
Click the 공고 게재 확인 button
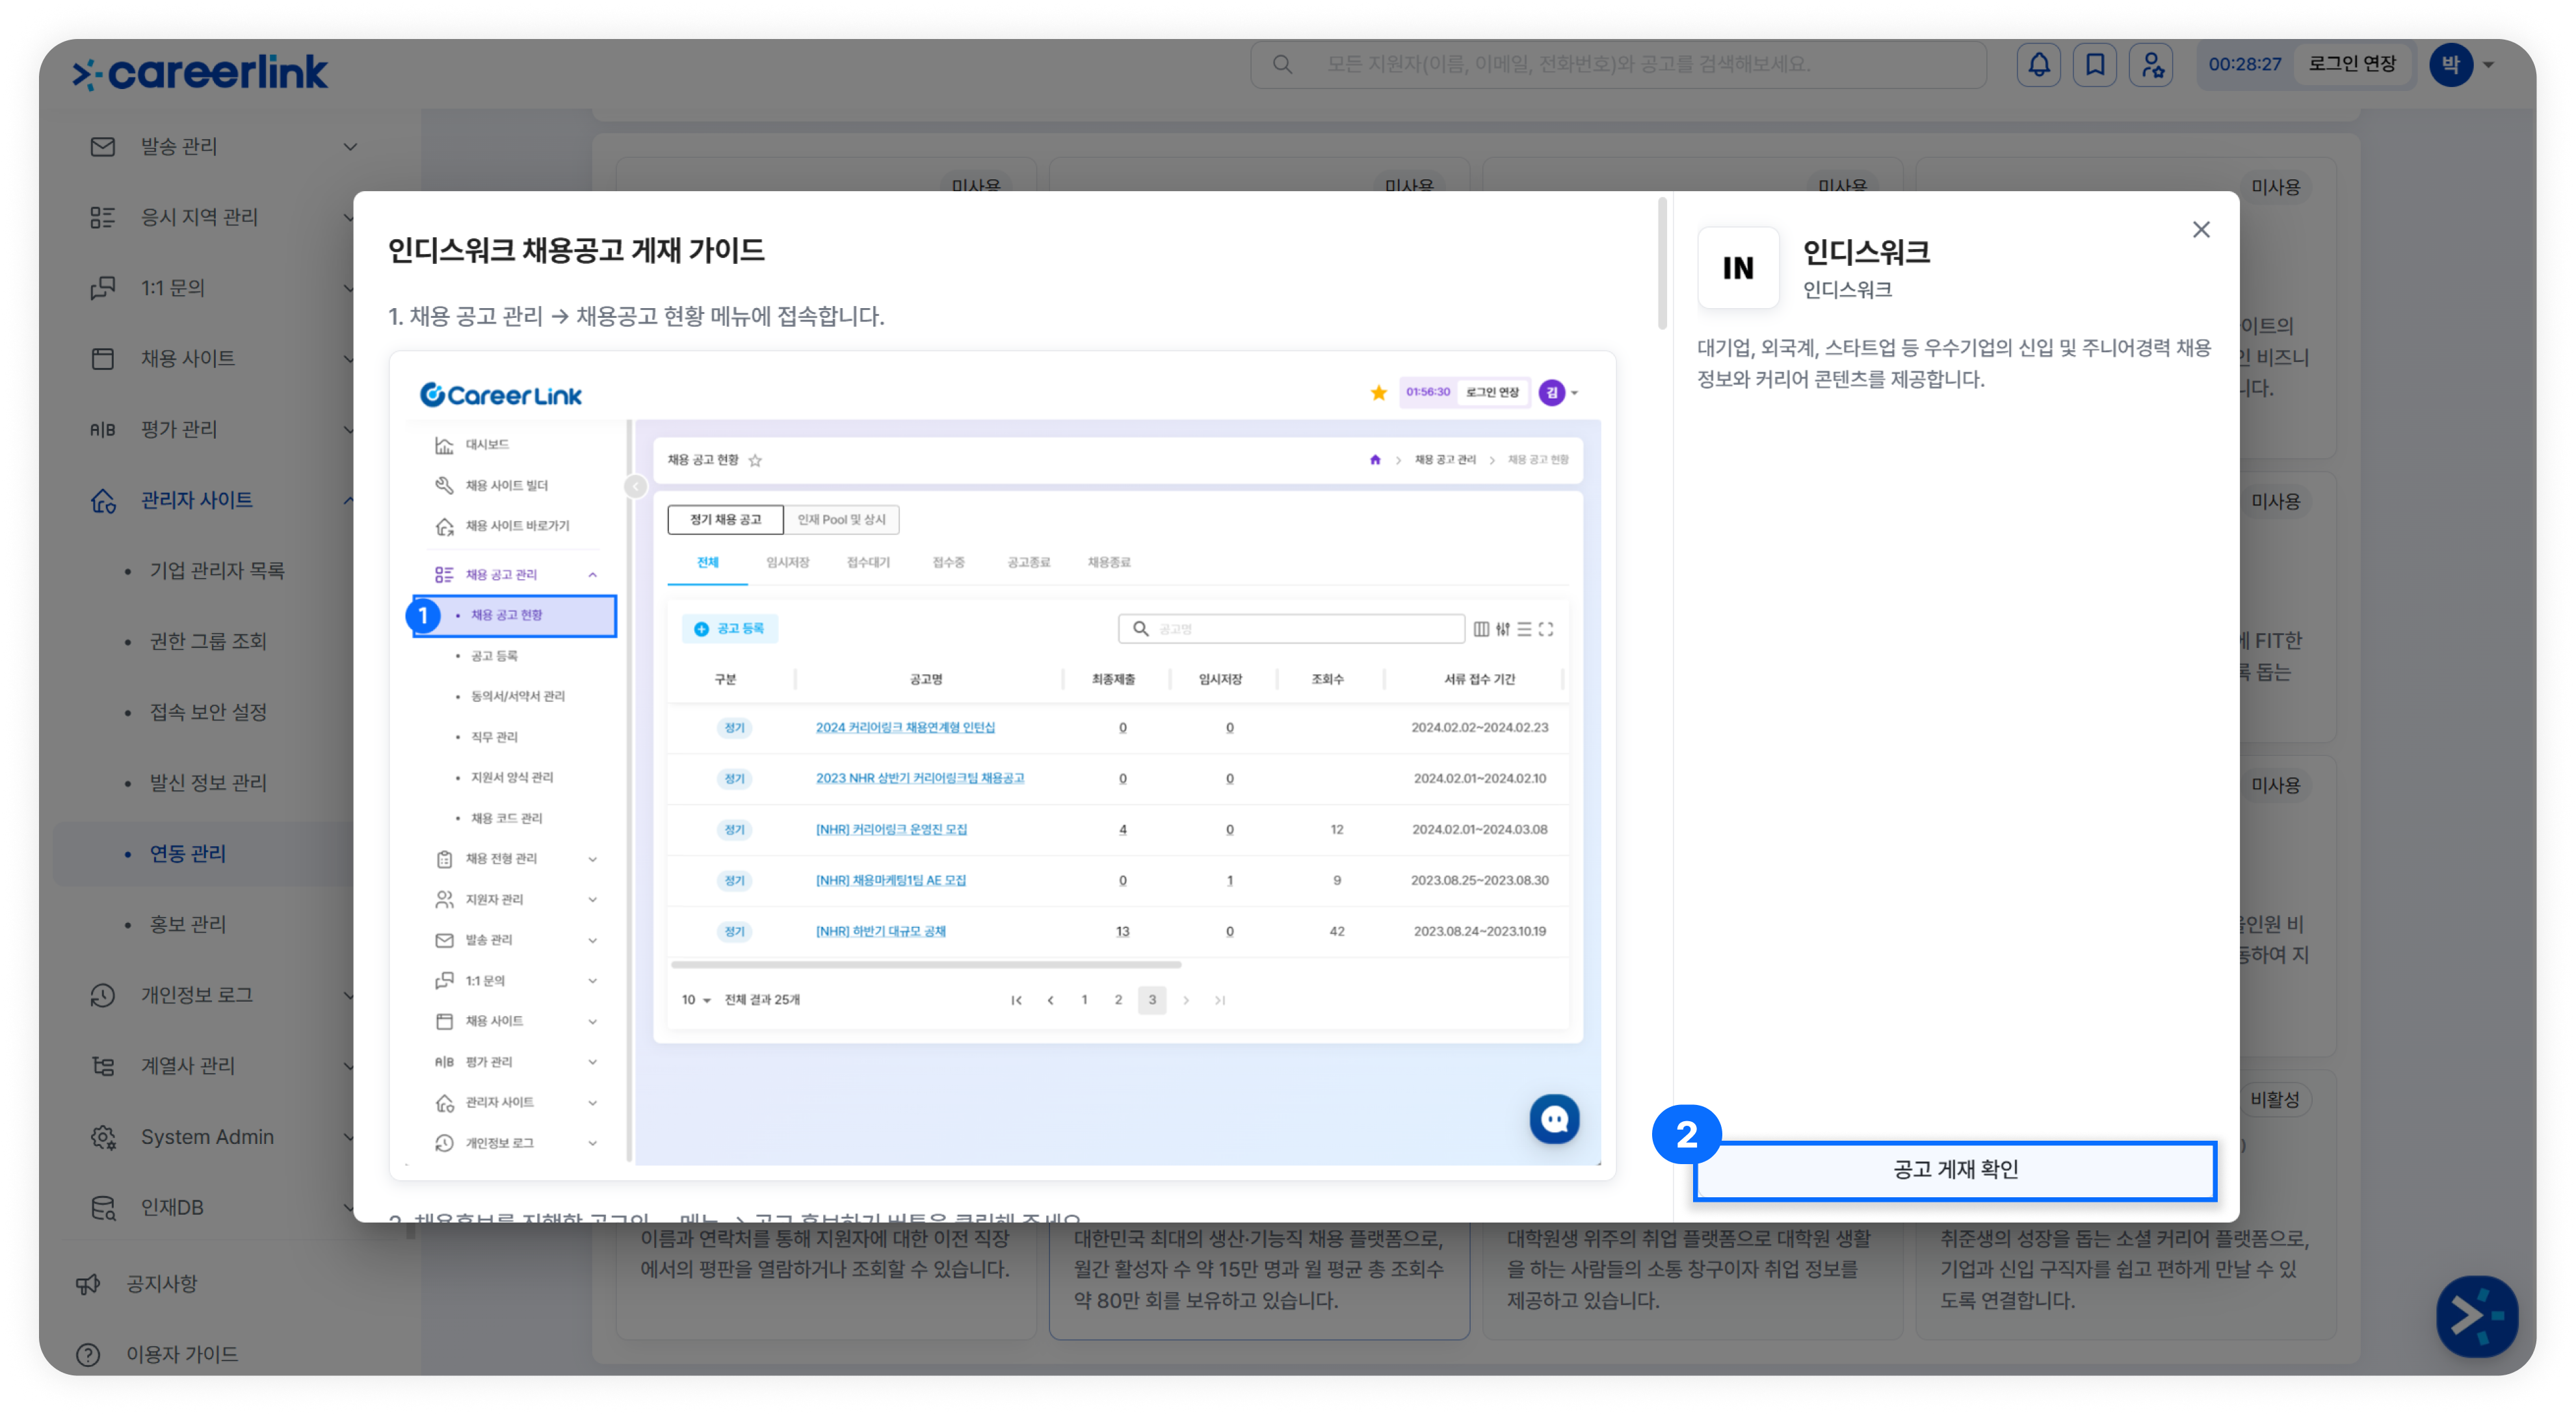click(x=1954, y=1169)
